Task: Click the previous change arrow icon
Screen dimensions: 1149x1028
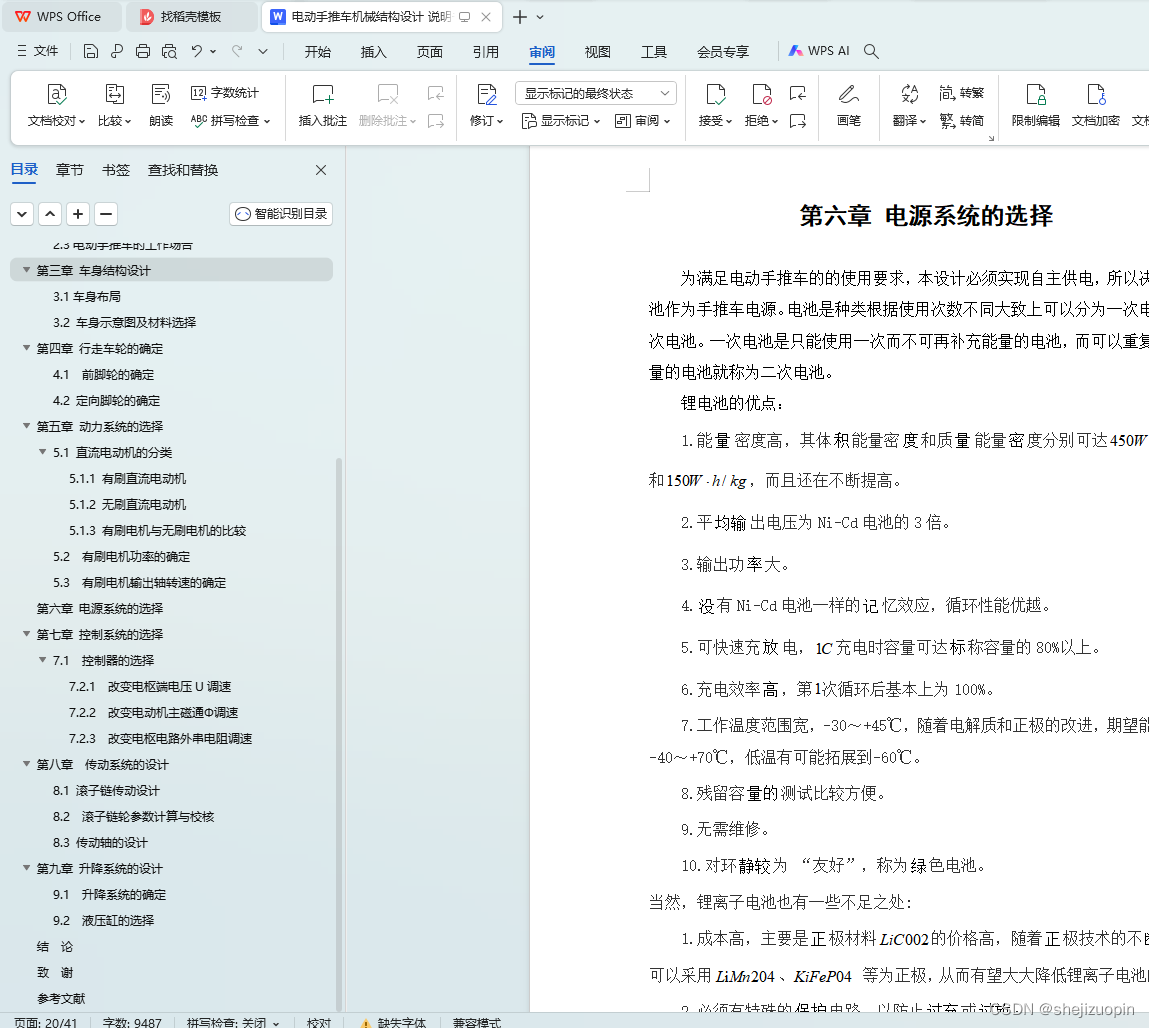Action: point(798,93)
